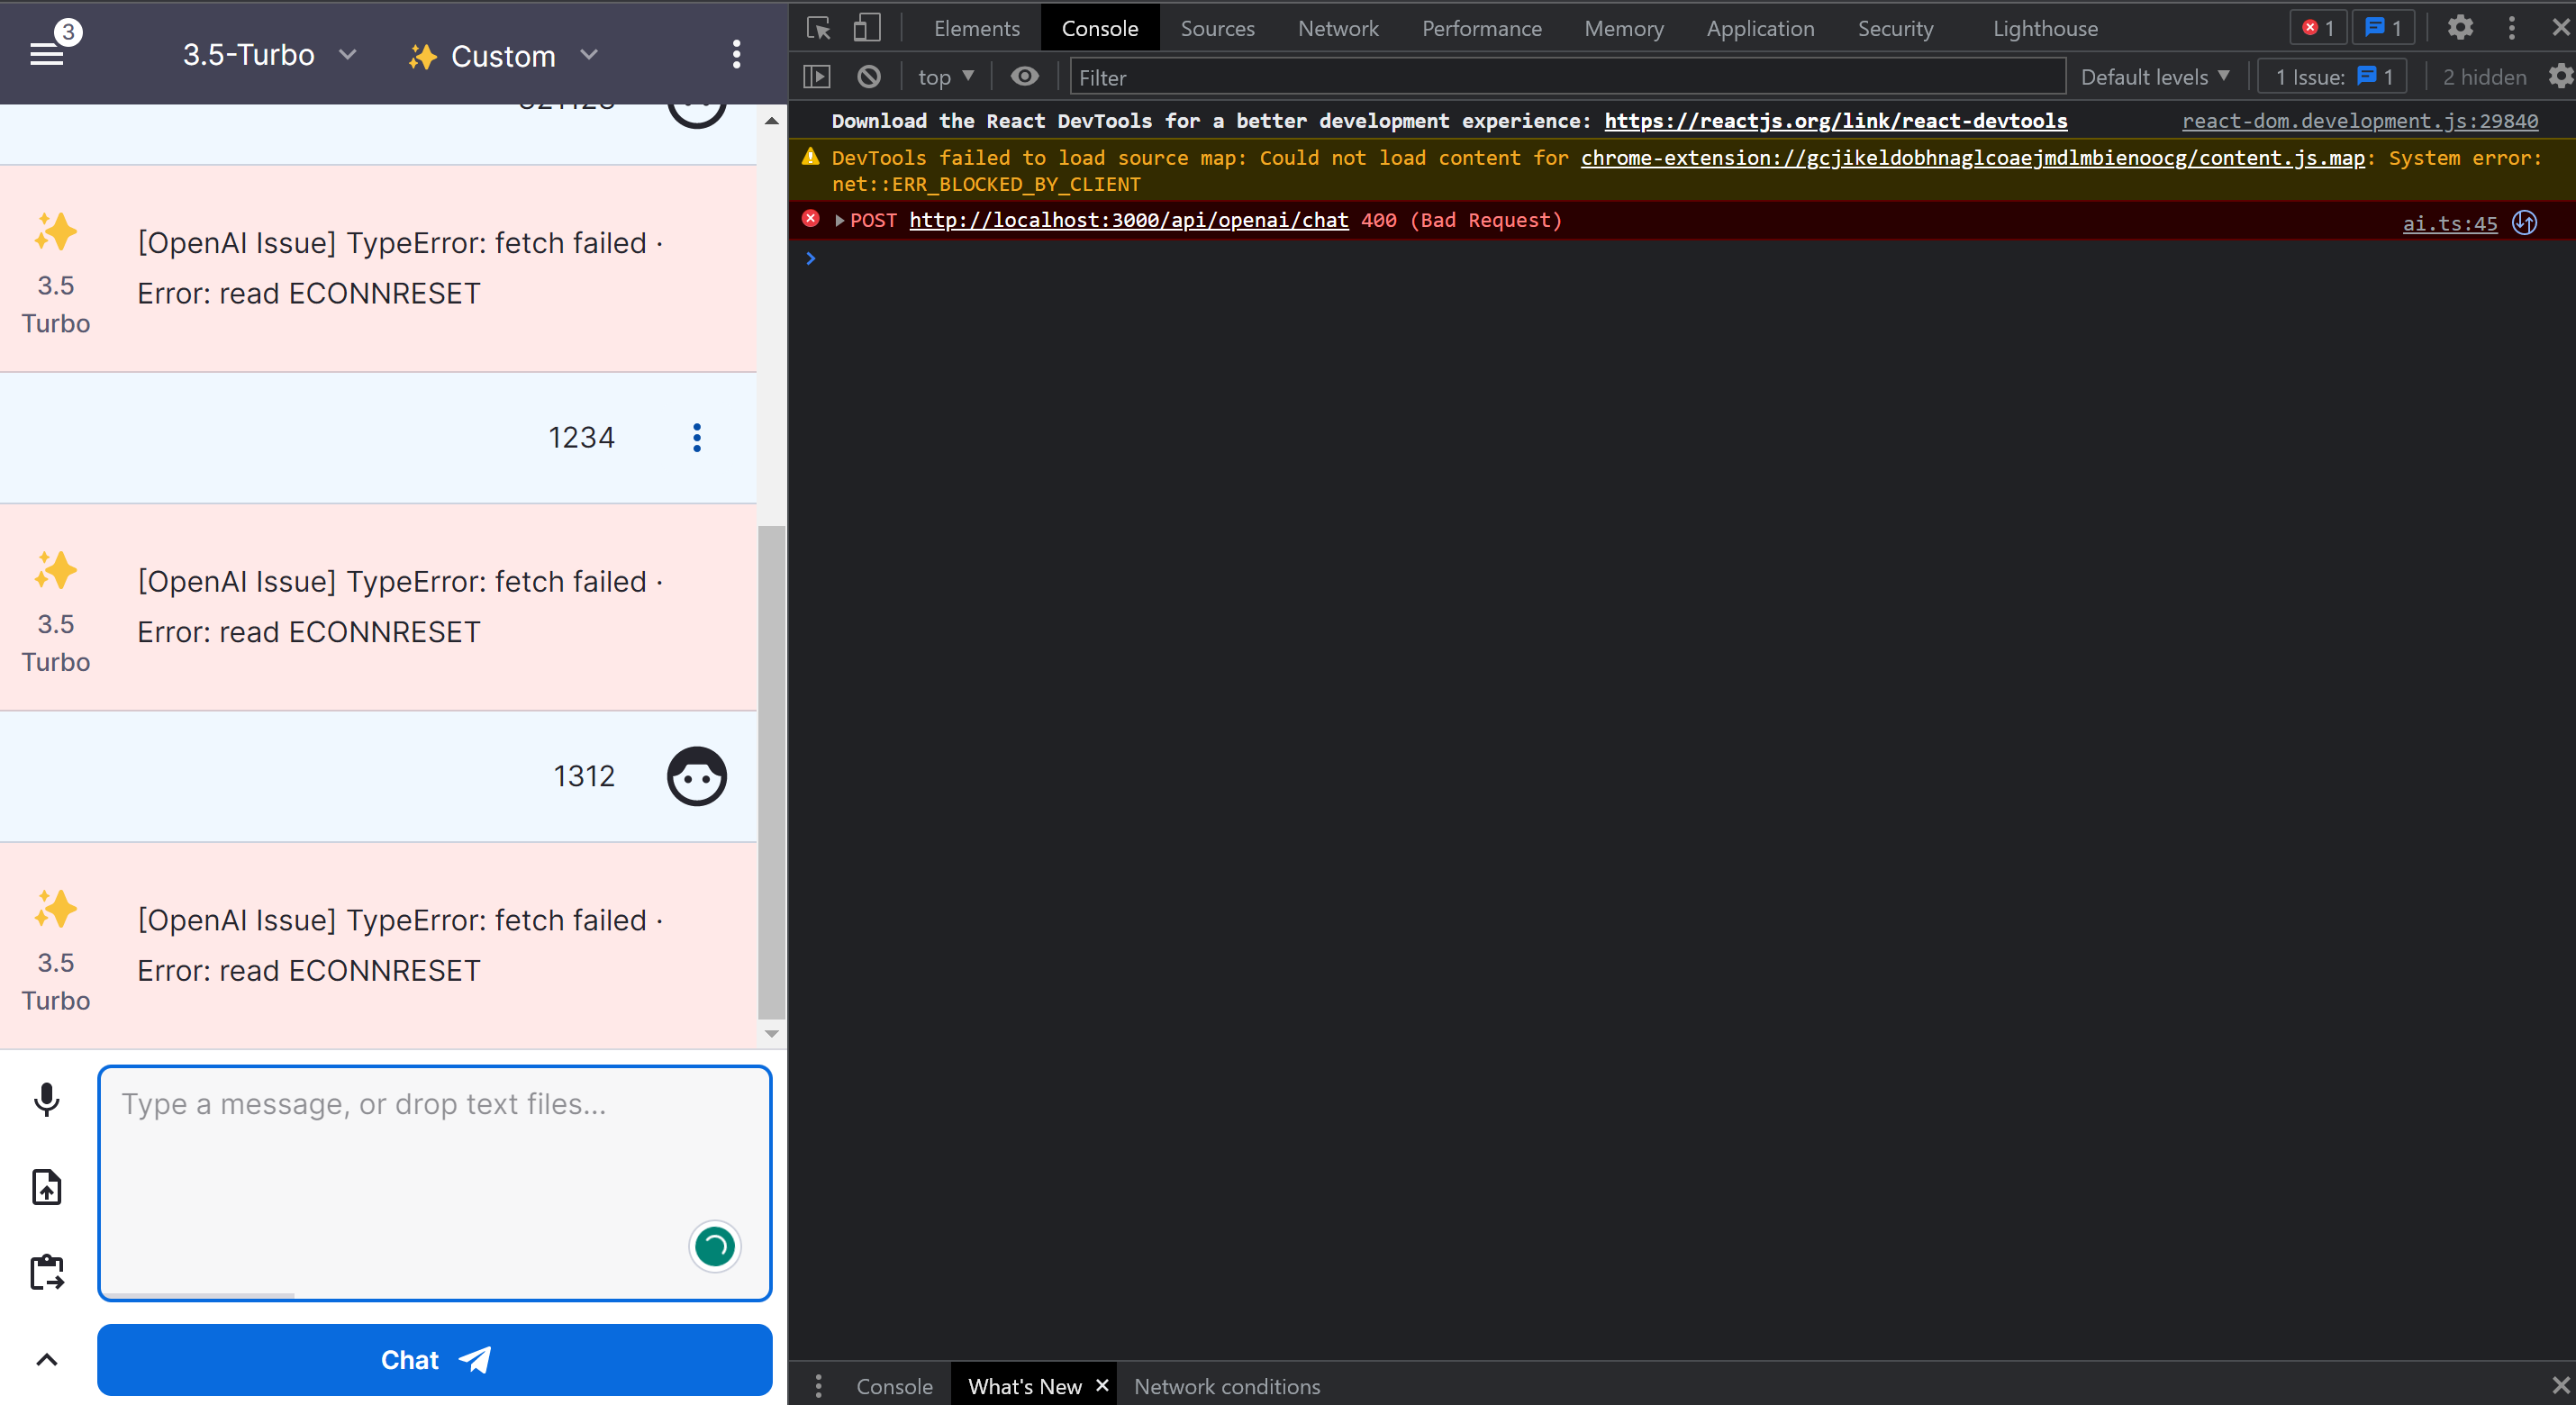Open the ai.ts:45 source link
The width and height of the screenshot is (2576, 1405).
click(x=2447, y=222)
